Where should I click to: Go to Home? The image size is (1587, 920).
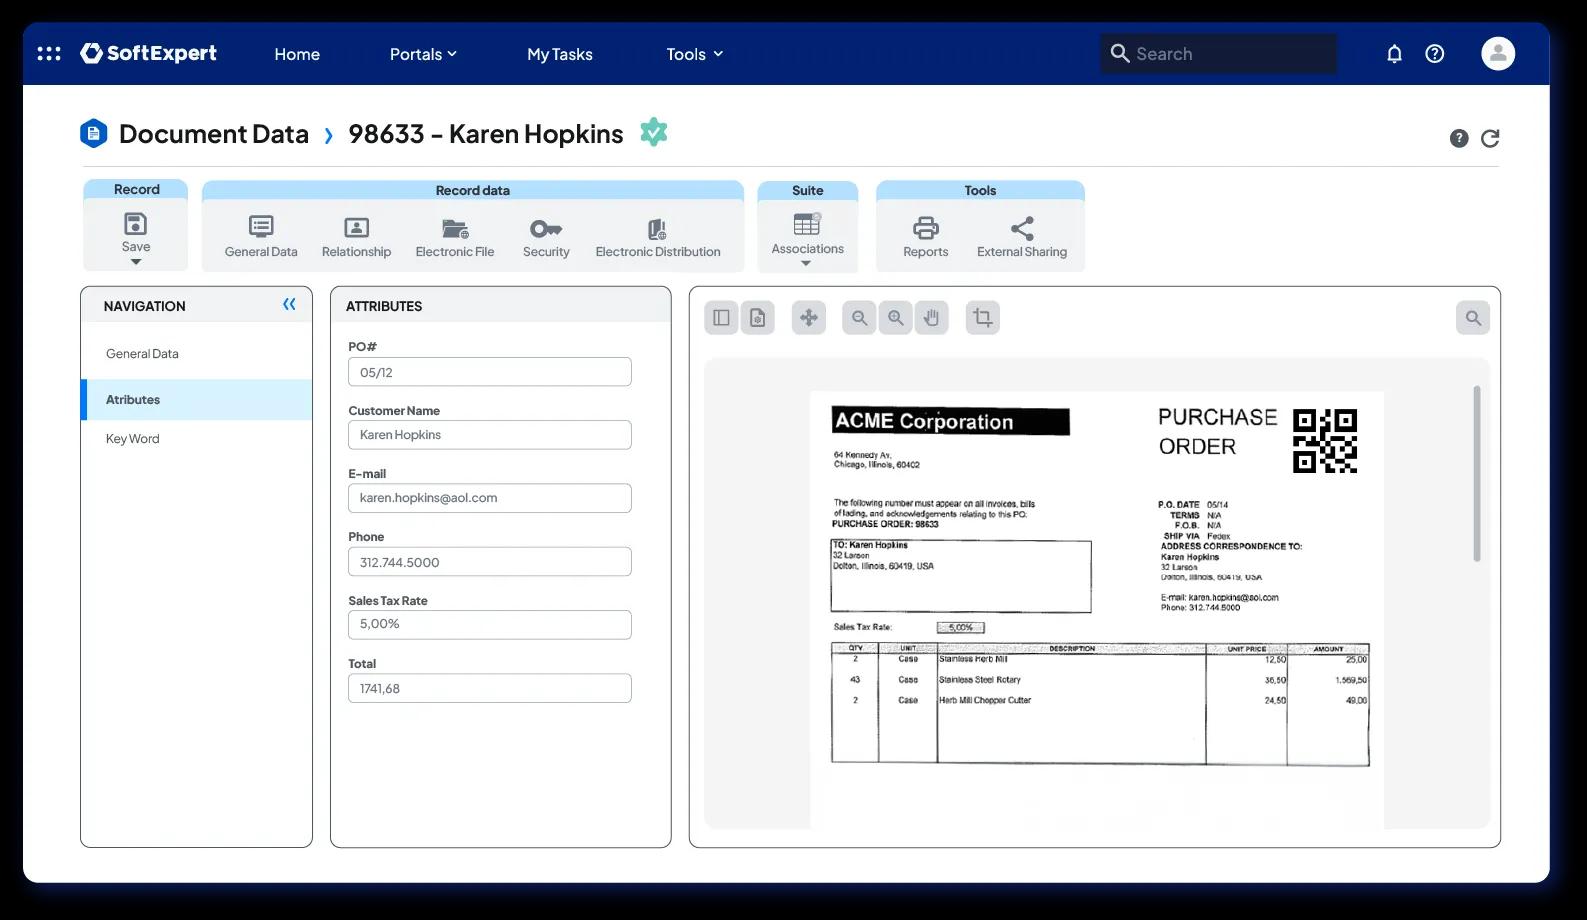pos(297,54)
